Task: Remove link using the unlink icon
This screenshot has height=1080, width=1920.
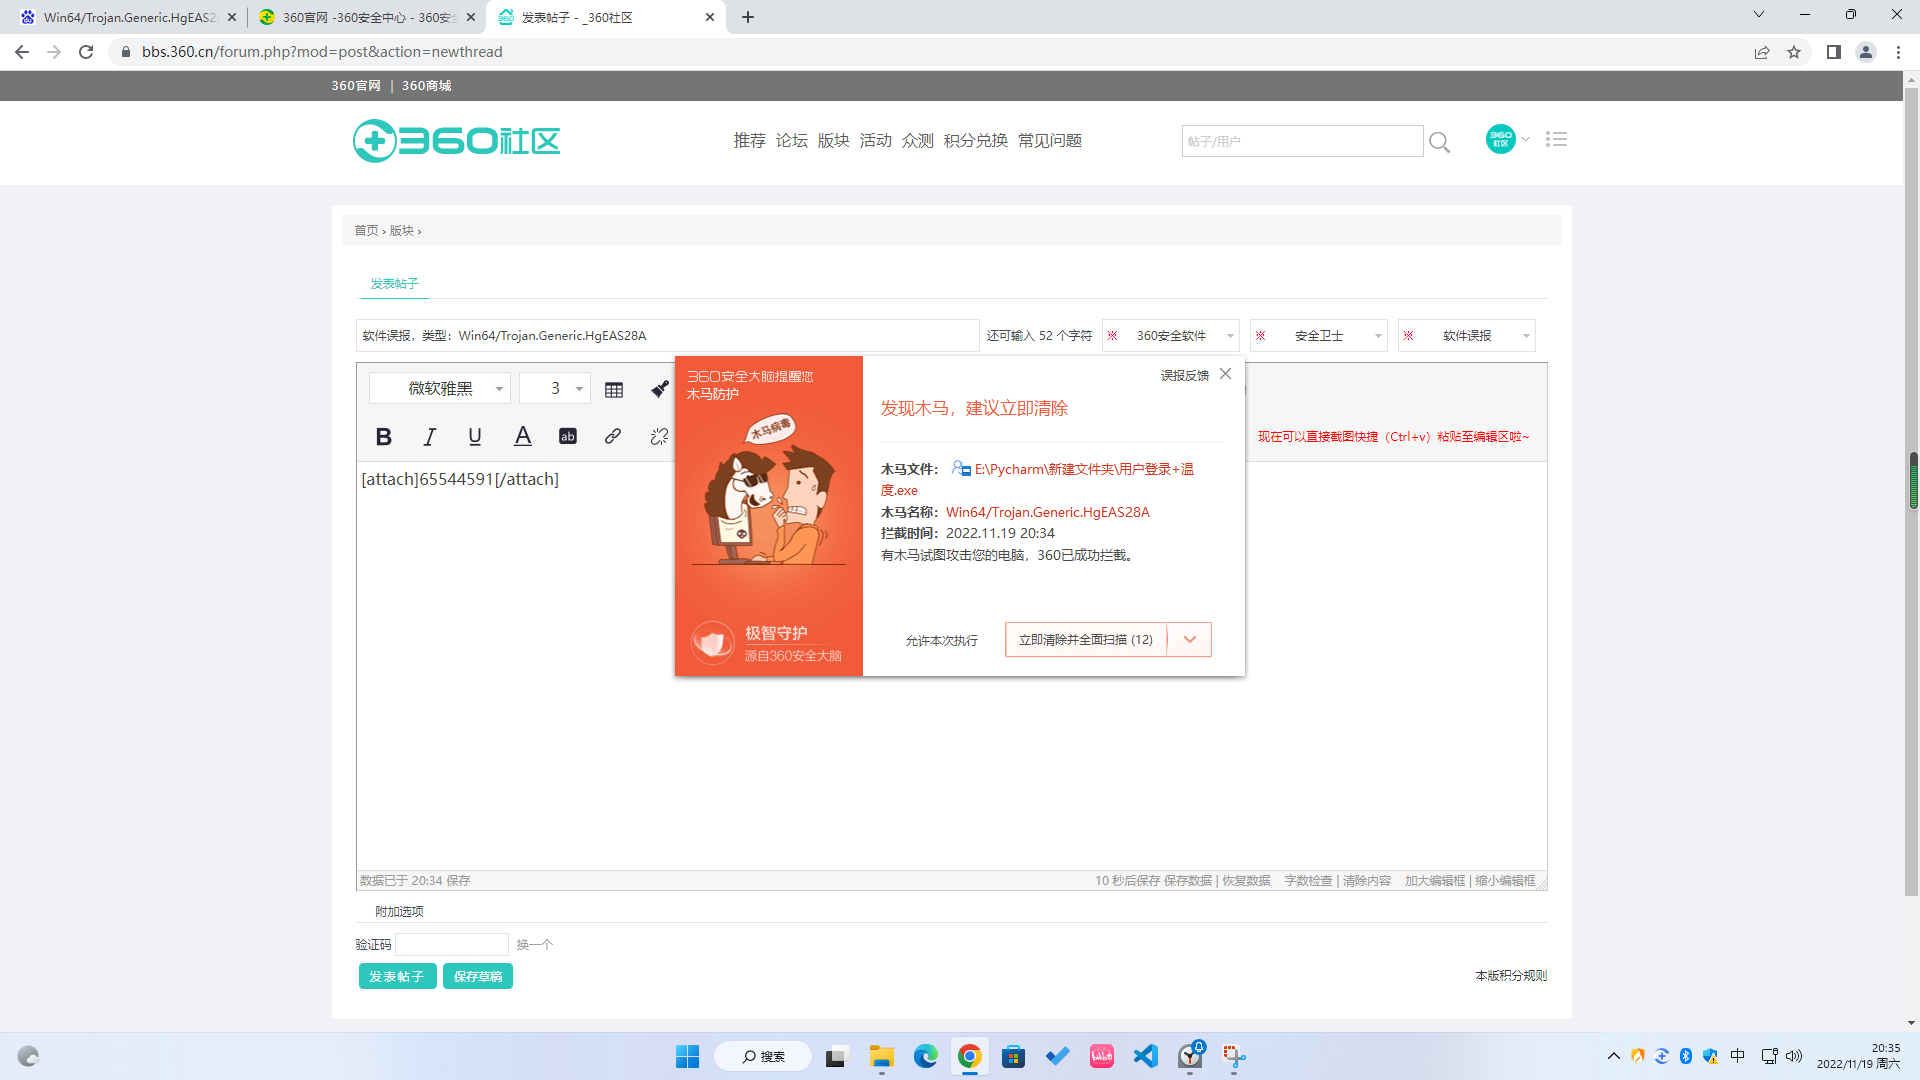Action: [x=658, y=436]
